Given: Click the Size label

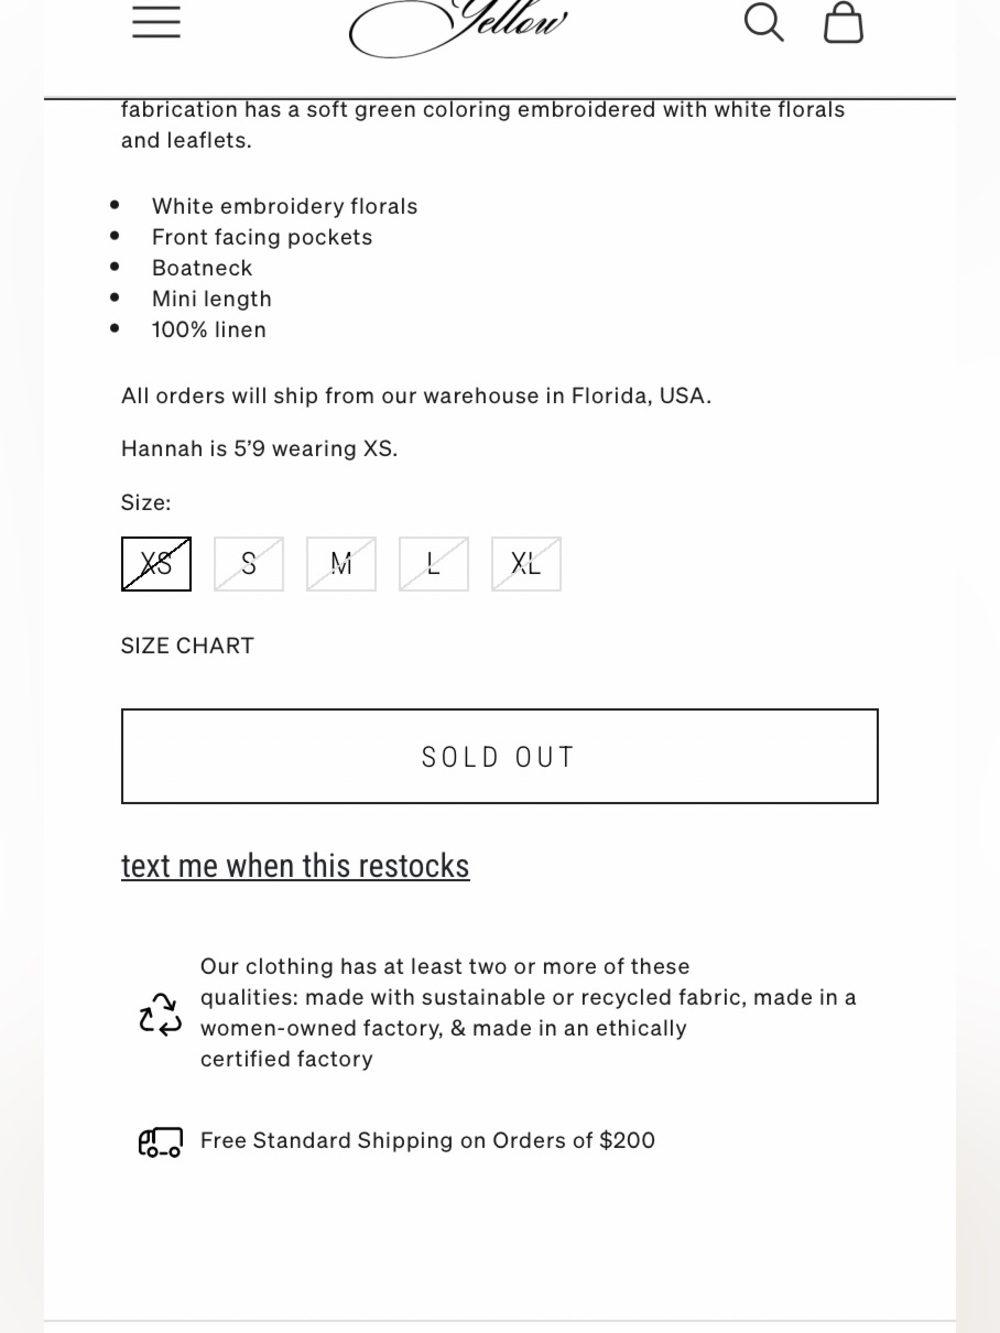Looking at the screenshot, I should click(146, 503).
